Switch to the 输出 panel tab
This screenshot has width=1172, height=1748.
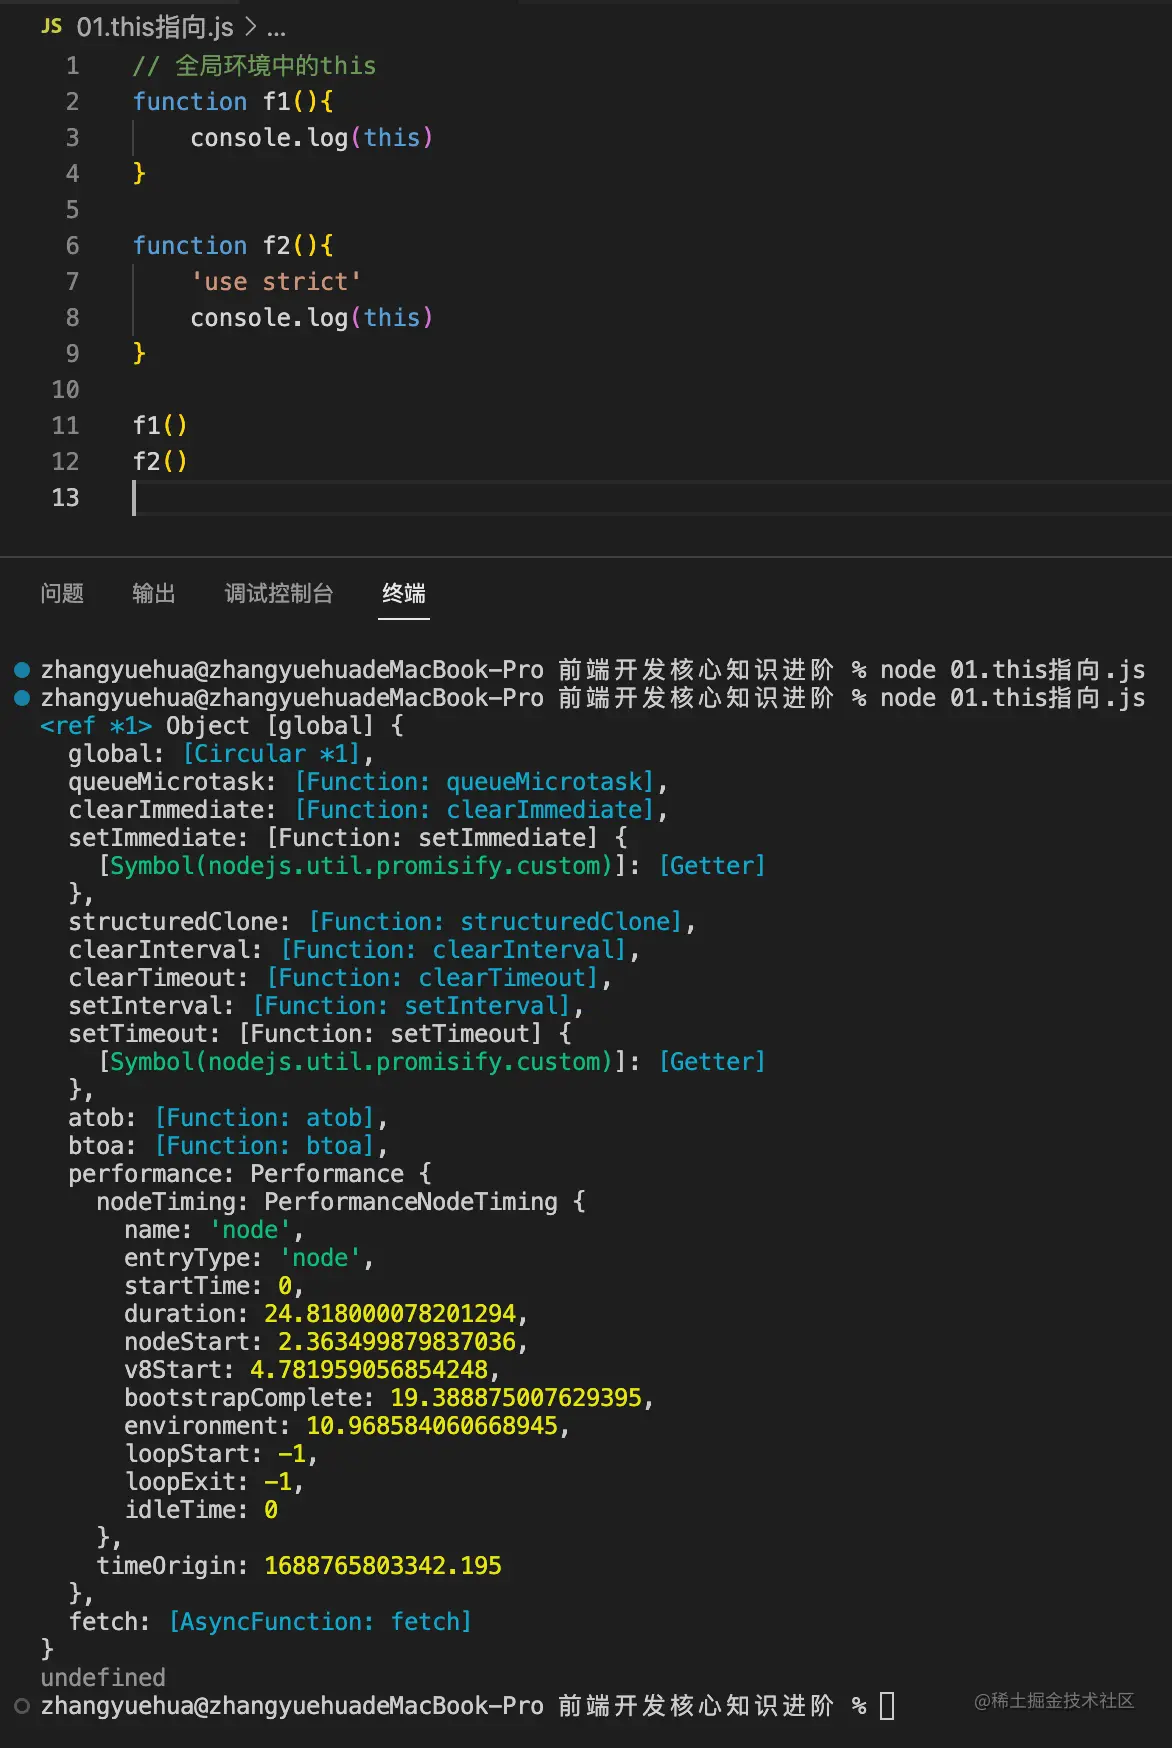point(154,593)
